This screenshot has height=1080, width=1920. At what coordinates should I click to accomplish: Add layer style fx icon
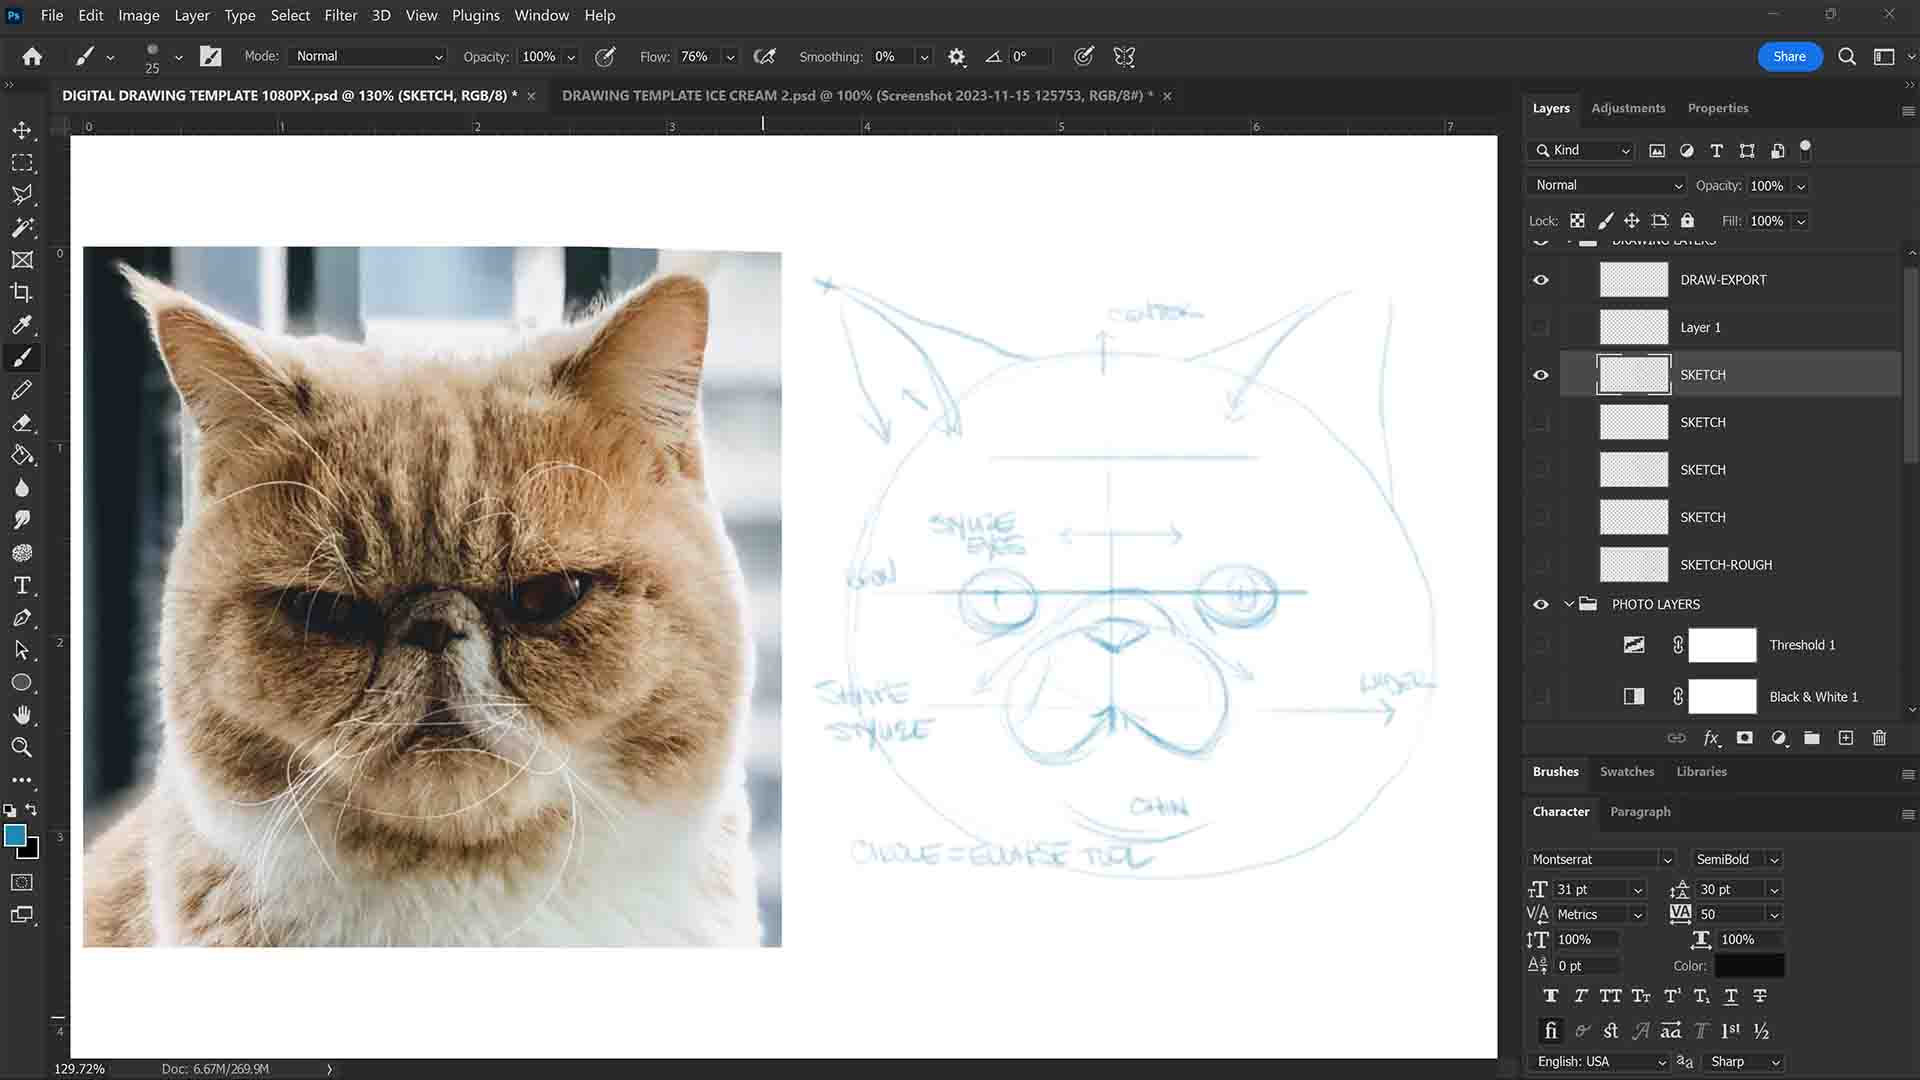[x=1711, y=738]
